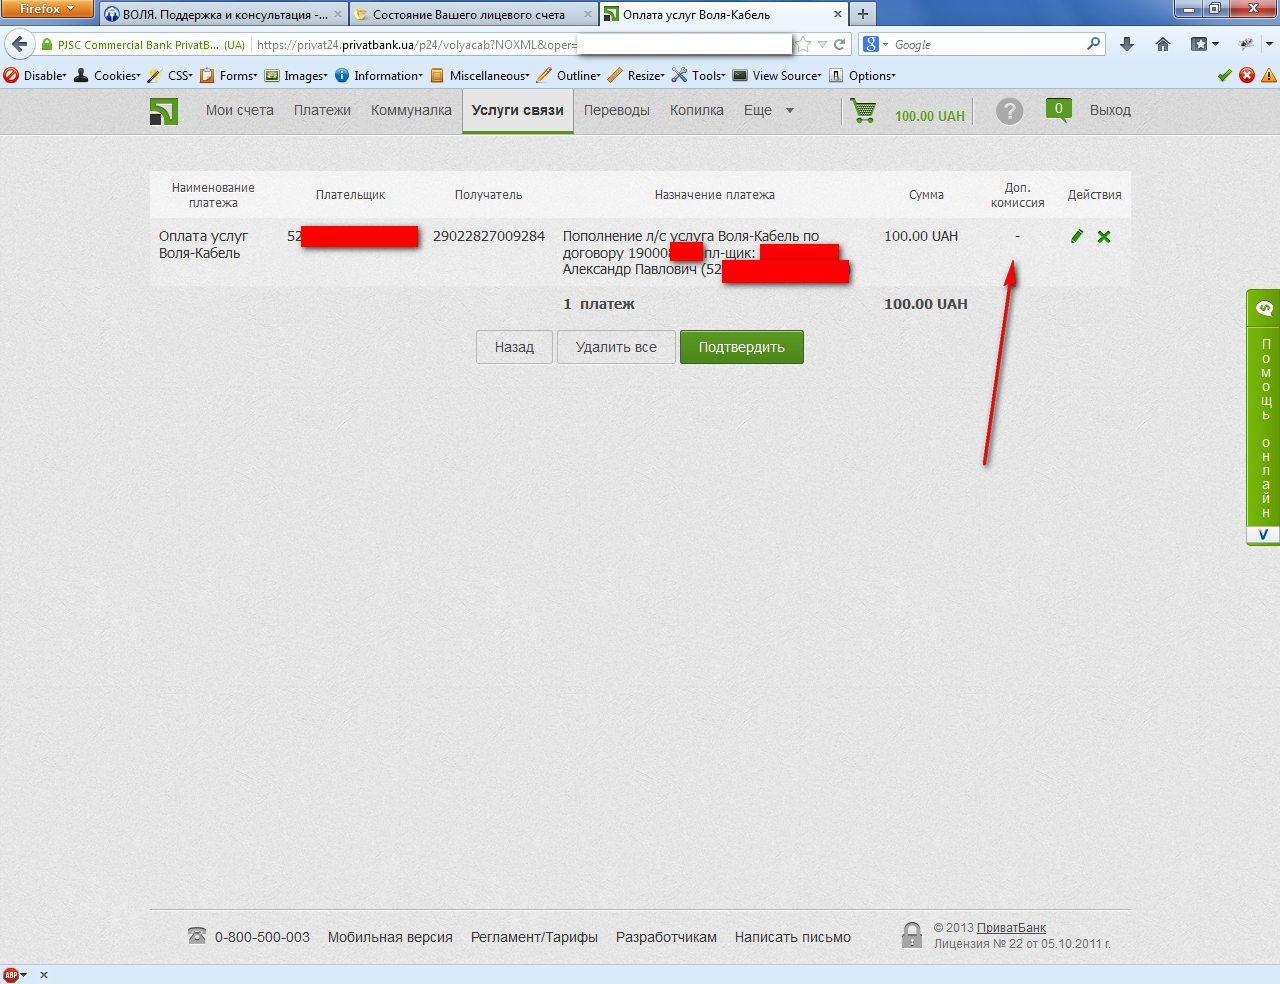This screenshot has height=984, width=1280.
Task: Open the View Source developer menu
Action: (x=777, y=76)
